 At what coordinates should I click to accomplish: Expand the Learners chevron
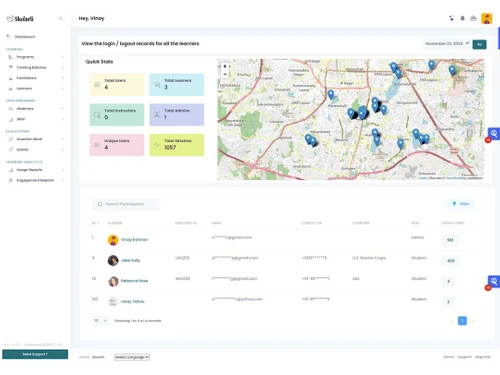63,89
